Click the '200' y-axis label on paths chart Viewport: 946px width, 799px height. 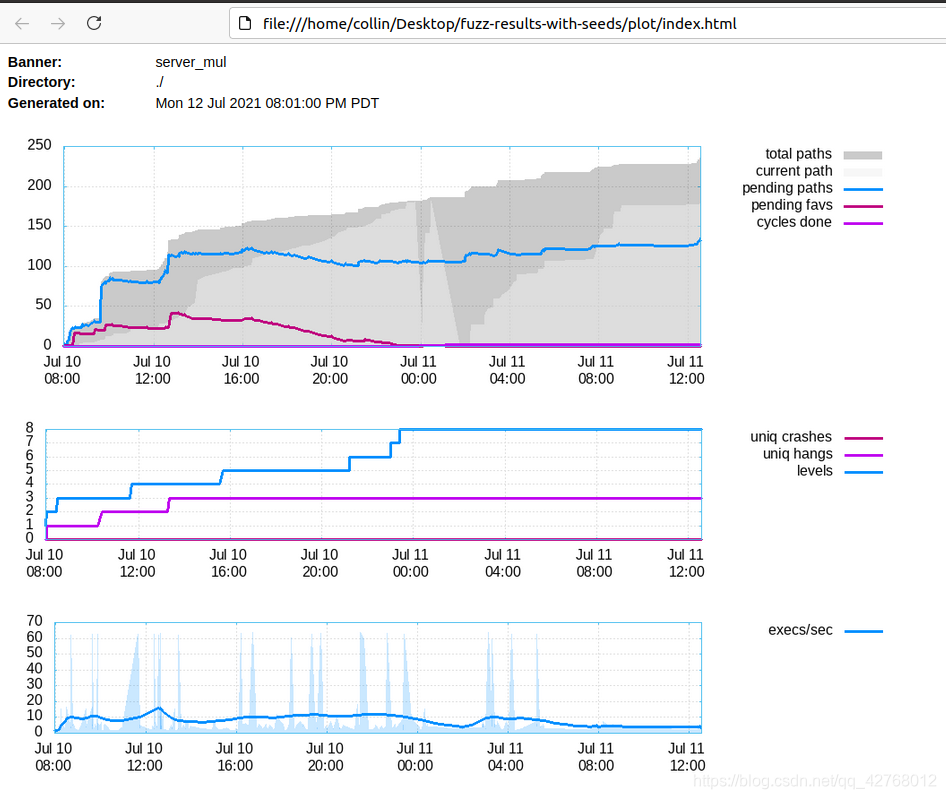coord(39,185)
